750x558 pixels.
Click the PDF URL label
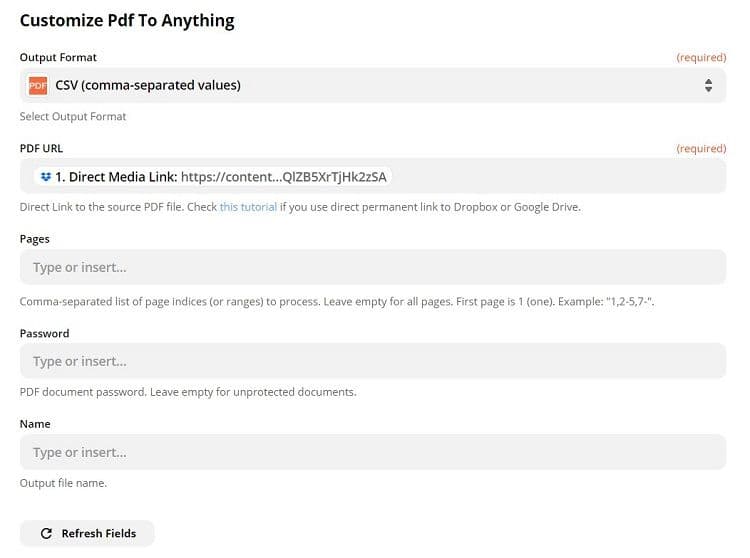pyautogui.click(x=41, y=148)
